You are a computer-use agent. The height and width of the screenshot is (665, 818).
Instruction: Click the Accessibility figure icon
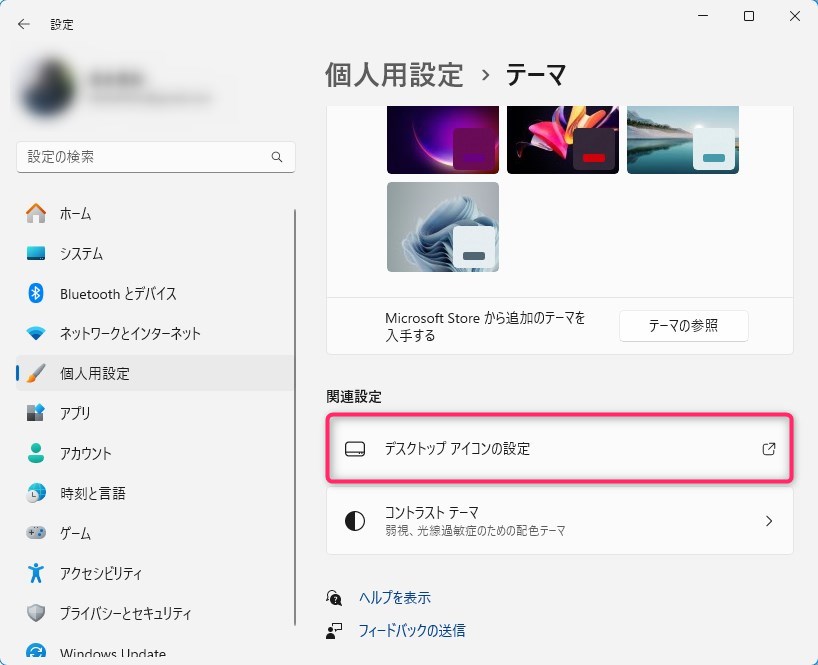pos(36,573)
